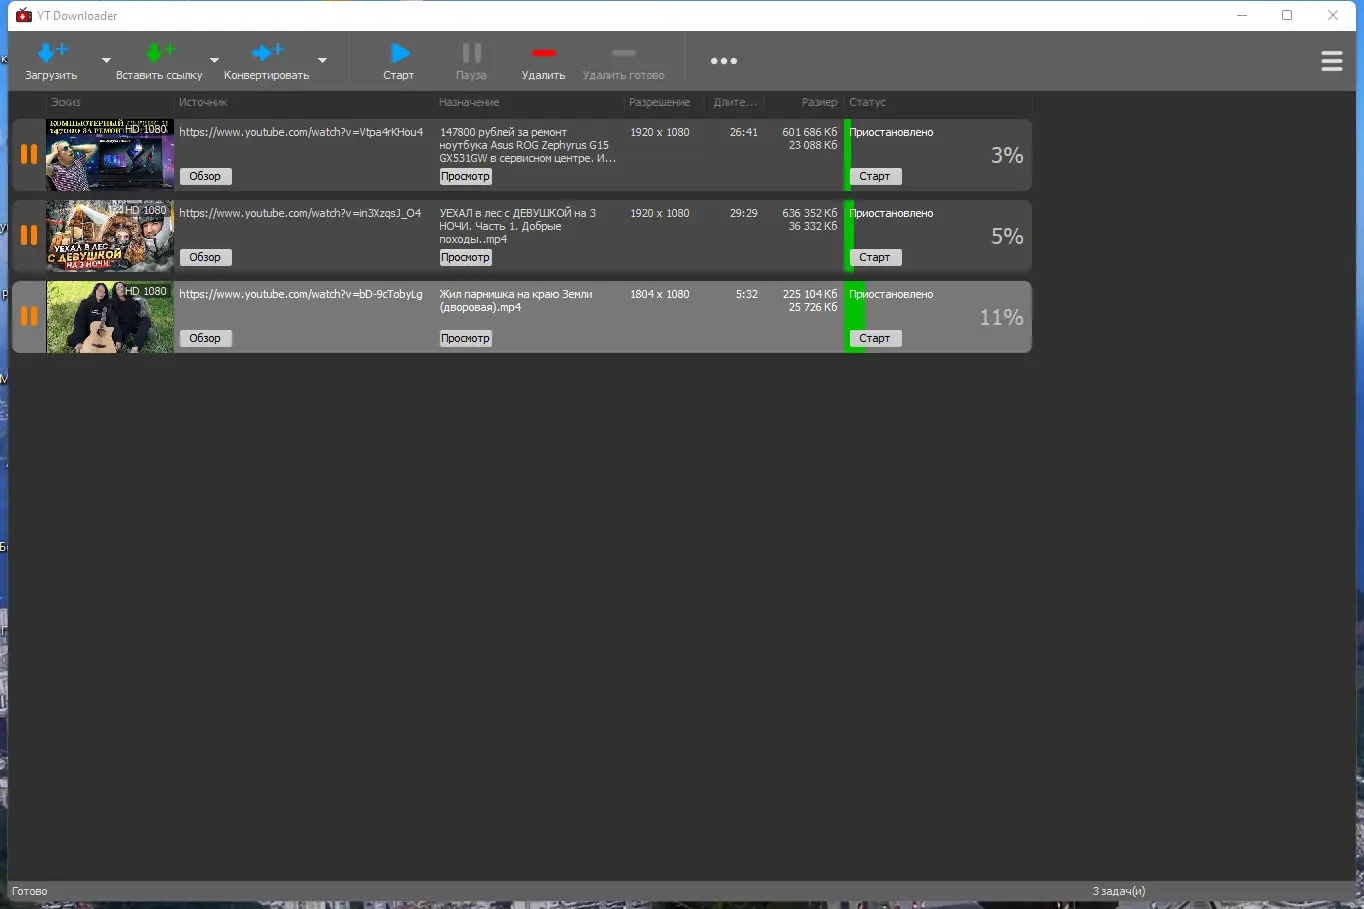Select the URL ending in in3XzqsJ_O4
This screenshot has width=1364, height=909.
(300, 213)
